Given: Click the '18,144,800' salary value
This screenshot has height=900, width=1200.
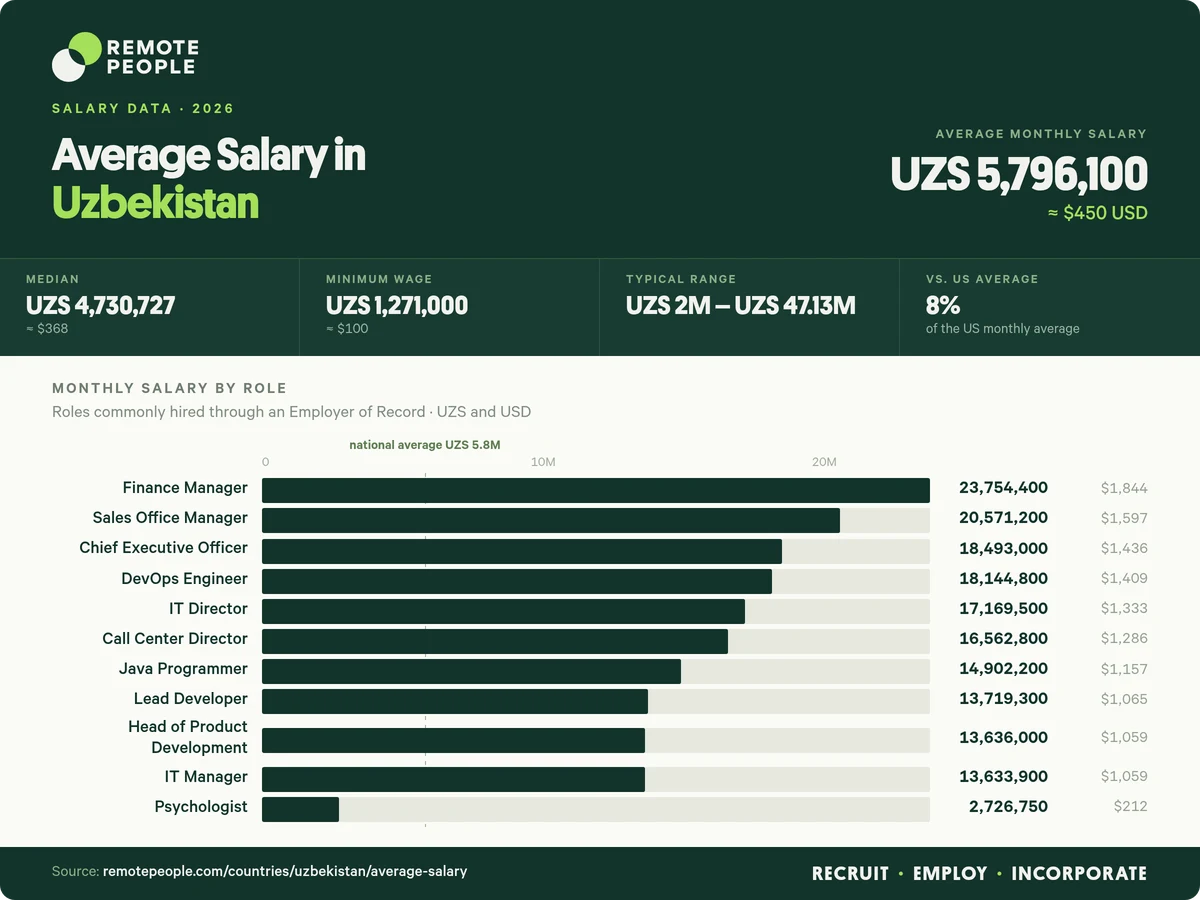Looking at the screenshot, I should click(1003, 578).
